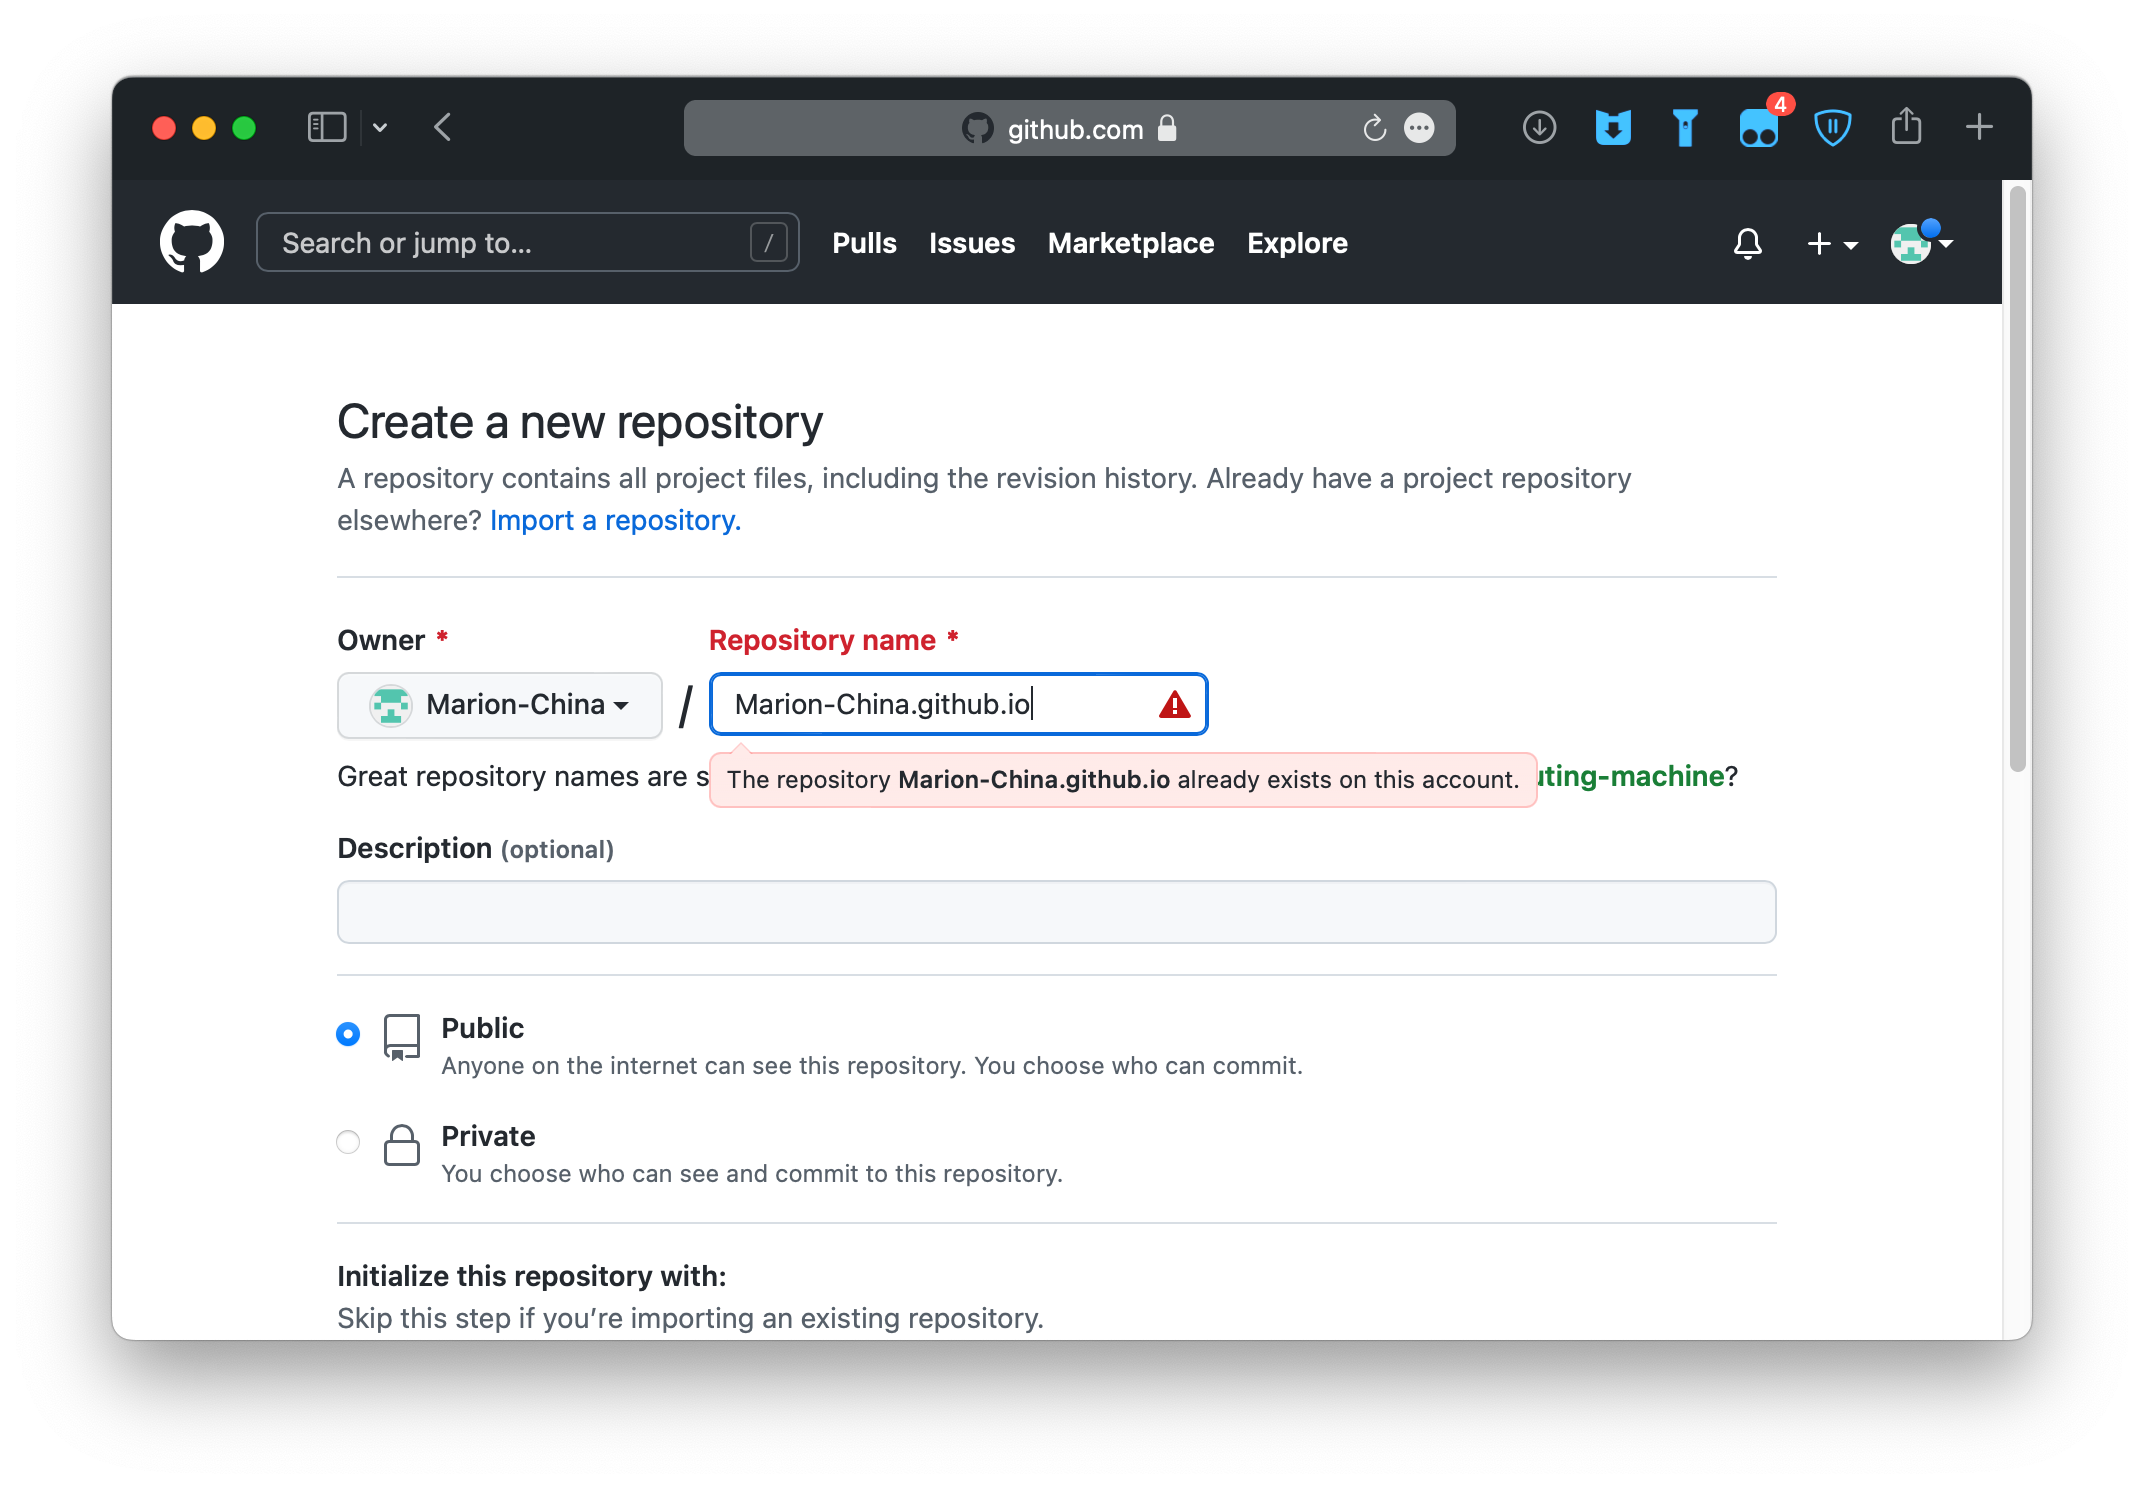Select the Private visibility option
Screen dimensions: 2144x1488
348,1142
